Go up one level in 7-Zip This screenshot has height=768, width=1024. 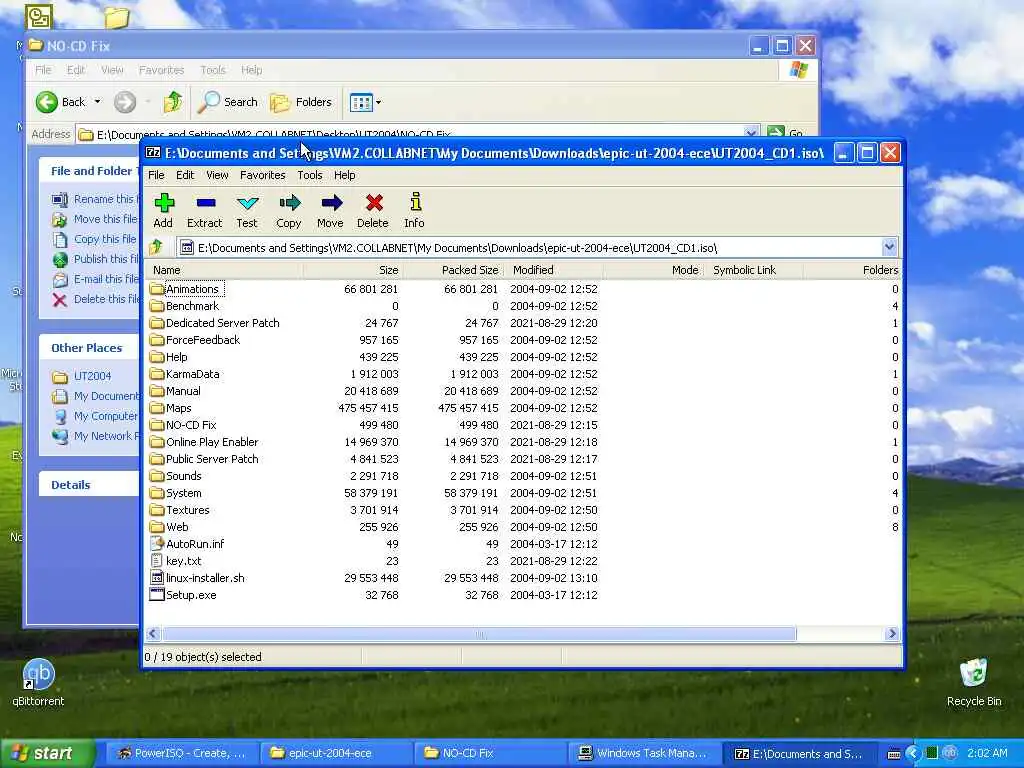(x=156, y=248)
